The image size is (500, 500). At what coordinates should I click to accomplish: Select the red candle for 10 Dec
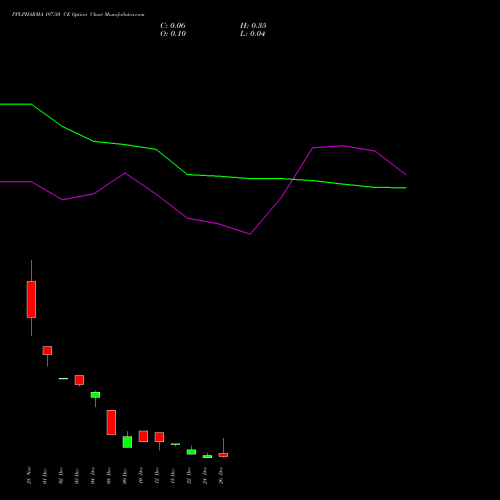[143, 436]
